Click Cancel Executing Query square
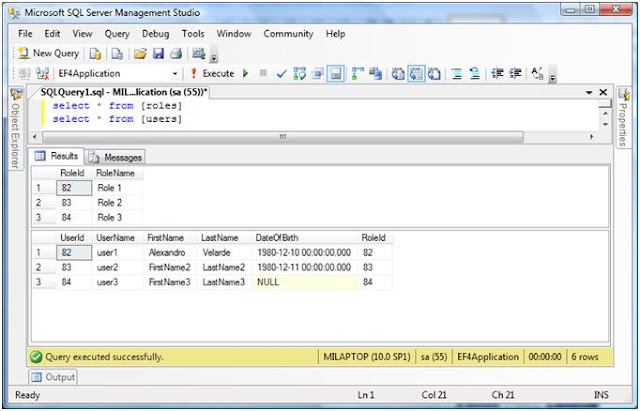This screenshot has width=640, height=411. 263,73
